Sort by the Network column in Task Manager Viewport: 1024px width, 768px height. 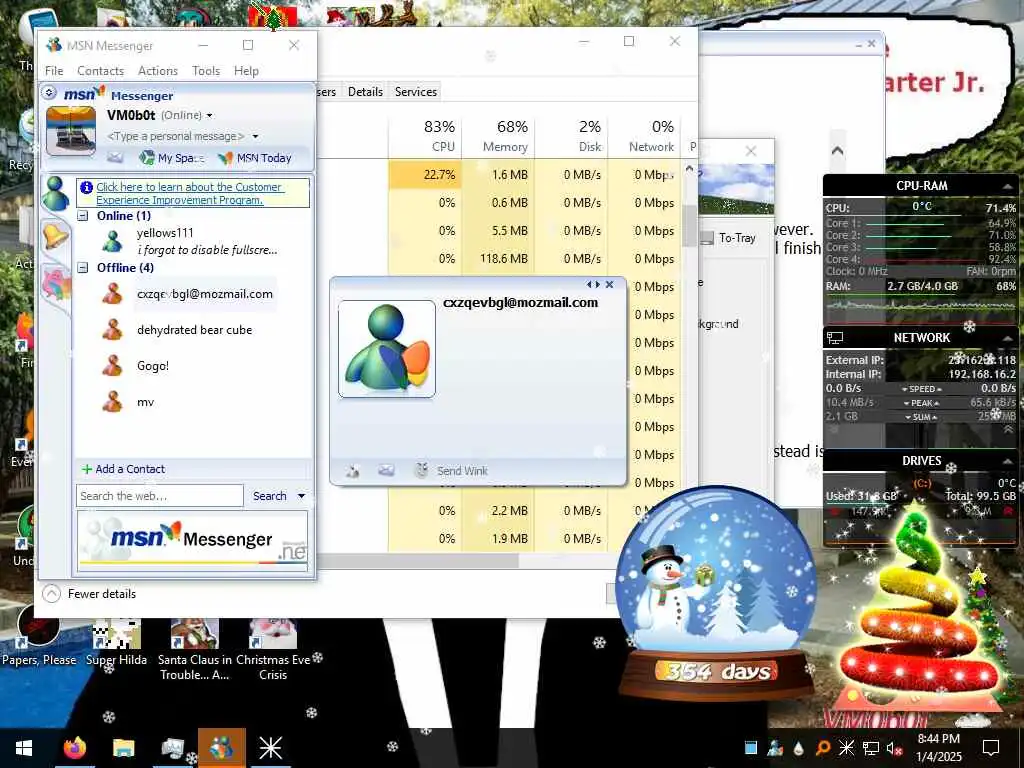click(x=645, y=136)
